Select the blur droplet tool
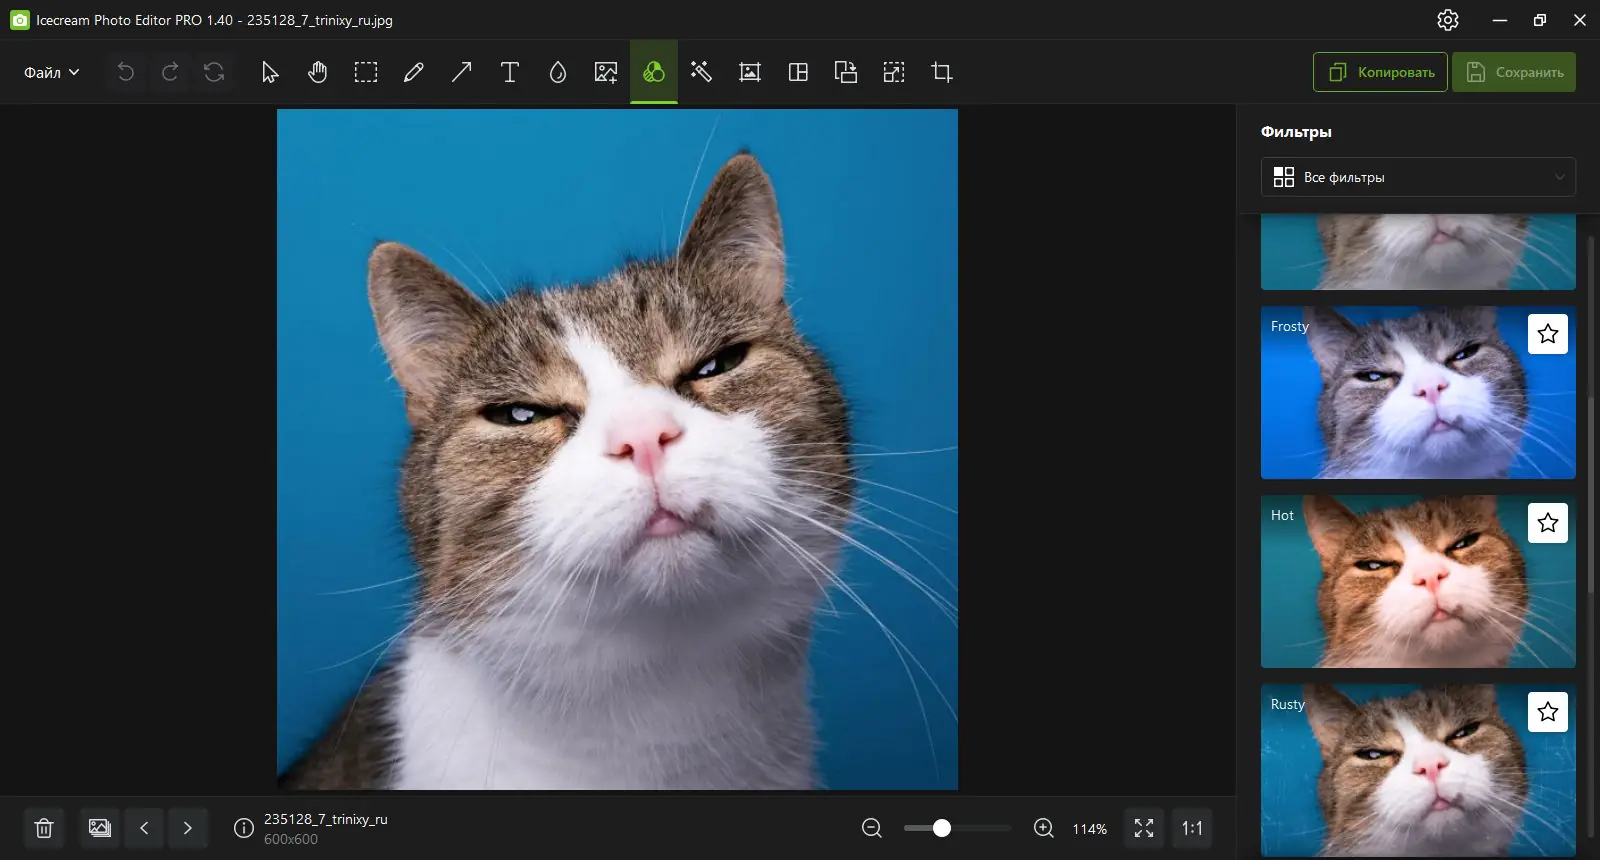Image resolution: width=1600 pixels, height=860 pixels. pos(558,72)
